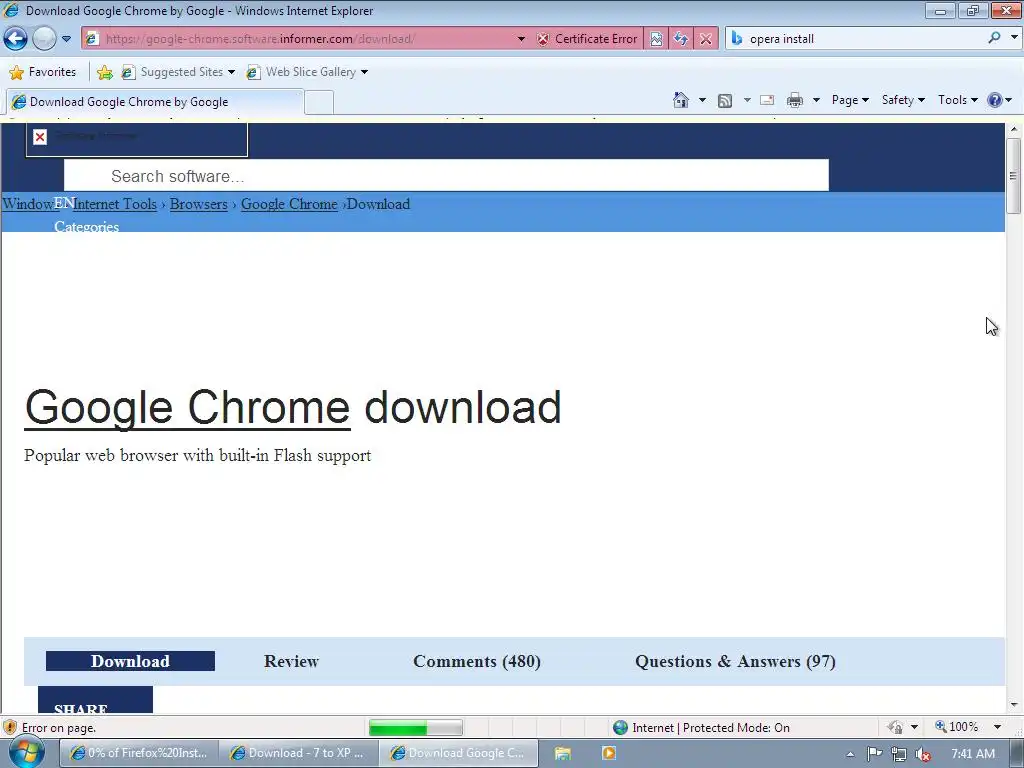Screen dimensions: 1024x768
Task: Expand the feeds dropdown arrow
Action: (746, 100)
